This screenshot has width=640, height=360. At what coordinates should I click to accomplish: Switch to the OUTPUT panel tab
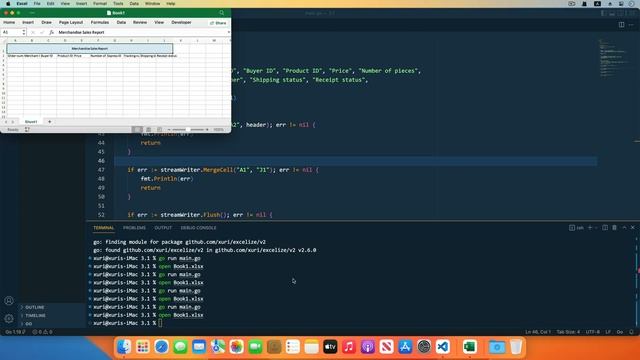(163, 228)
